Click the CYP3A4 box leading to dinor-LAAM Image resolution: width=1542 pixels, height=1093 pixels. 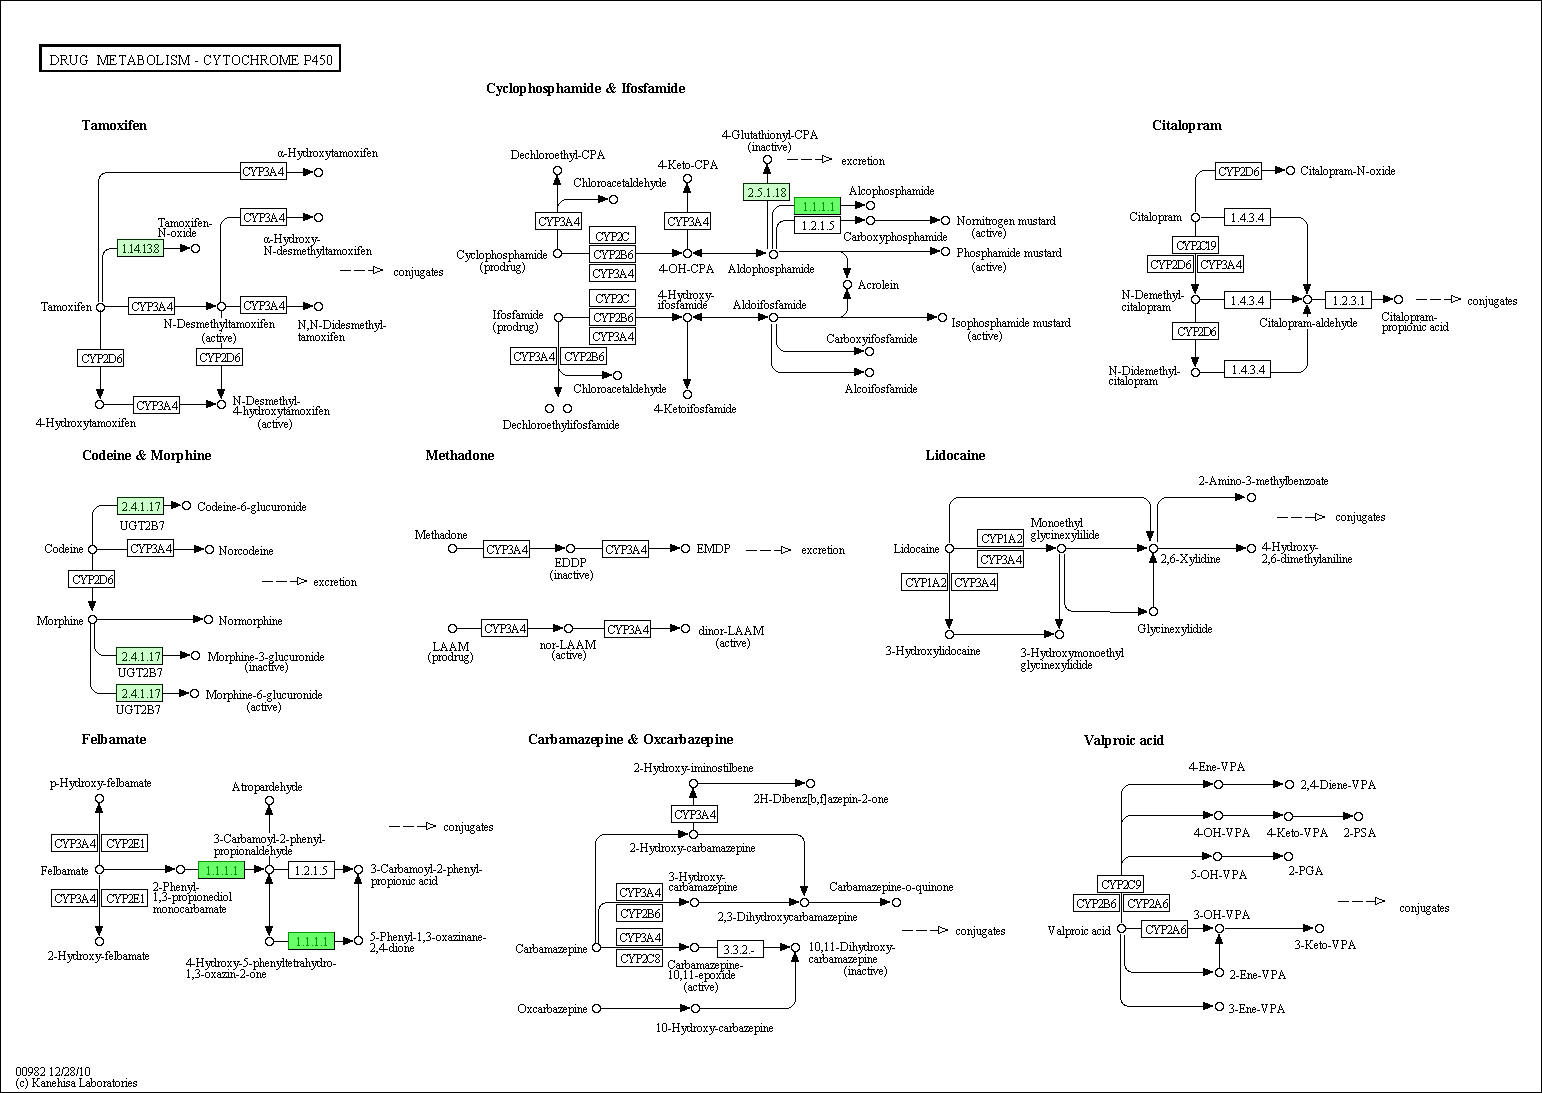tap(628, 629)
